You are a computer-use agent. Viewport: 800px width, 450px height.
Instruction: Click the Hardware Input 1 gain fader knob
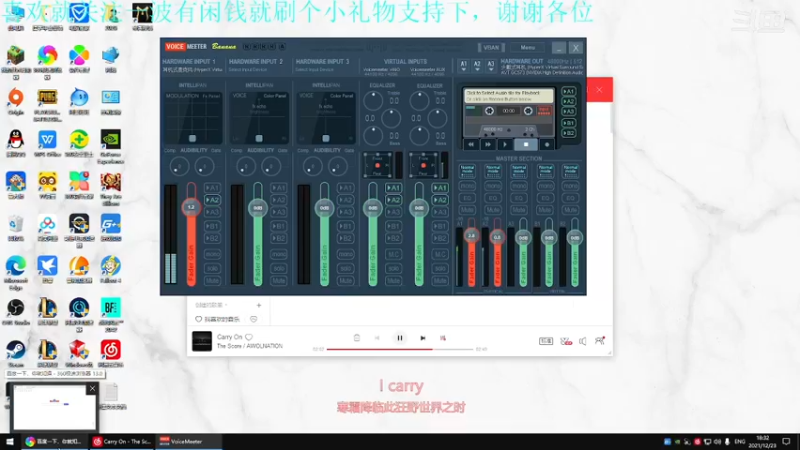pos(191,207)
